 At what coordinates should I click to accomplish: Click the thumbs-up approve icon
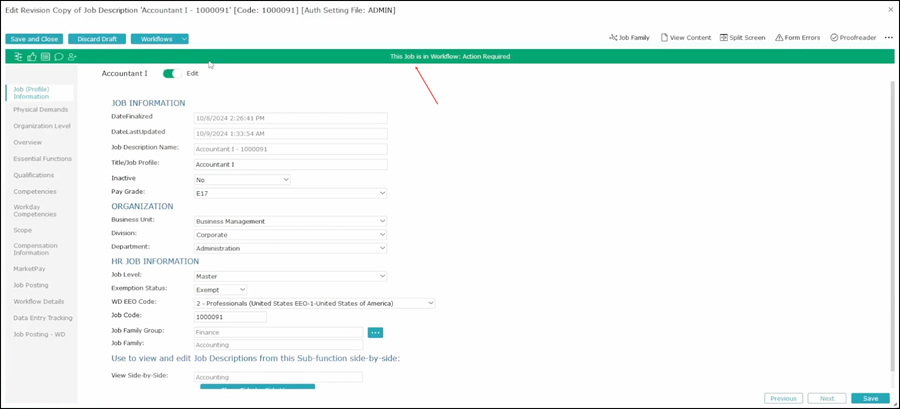[32, 57]
